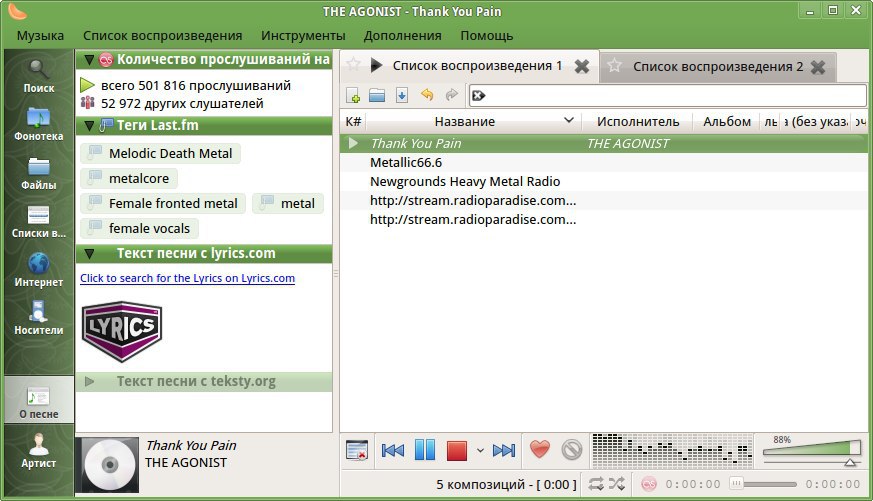The image size is (873, 501).
Task: Clear the playlist with the list-delete icon
Action: 356,450
